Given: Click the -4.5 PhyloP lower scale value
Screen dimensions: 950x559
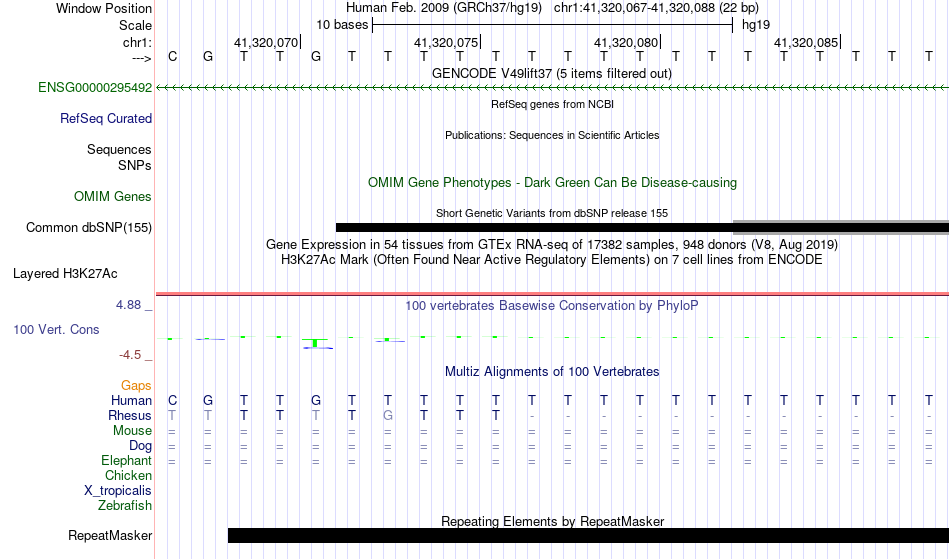Looking at the screenshot, I should pyautogui.click(x=130, y=355).
